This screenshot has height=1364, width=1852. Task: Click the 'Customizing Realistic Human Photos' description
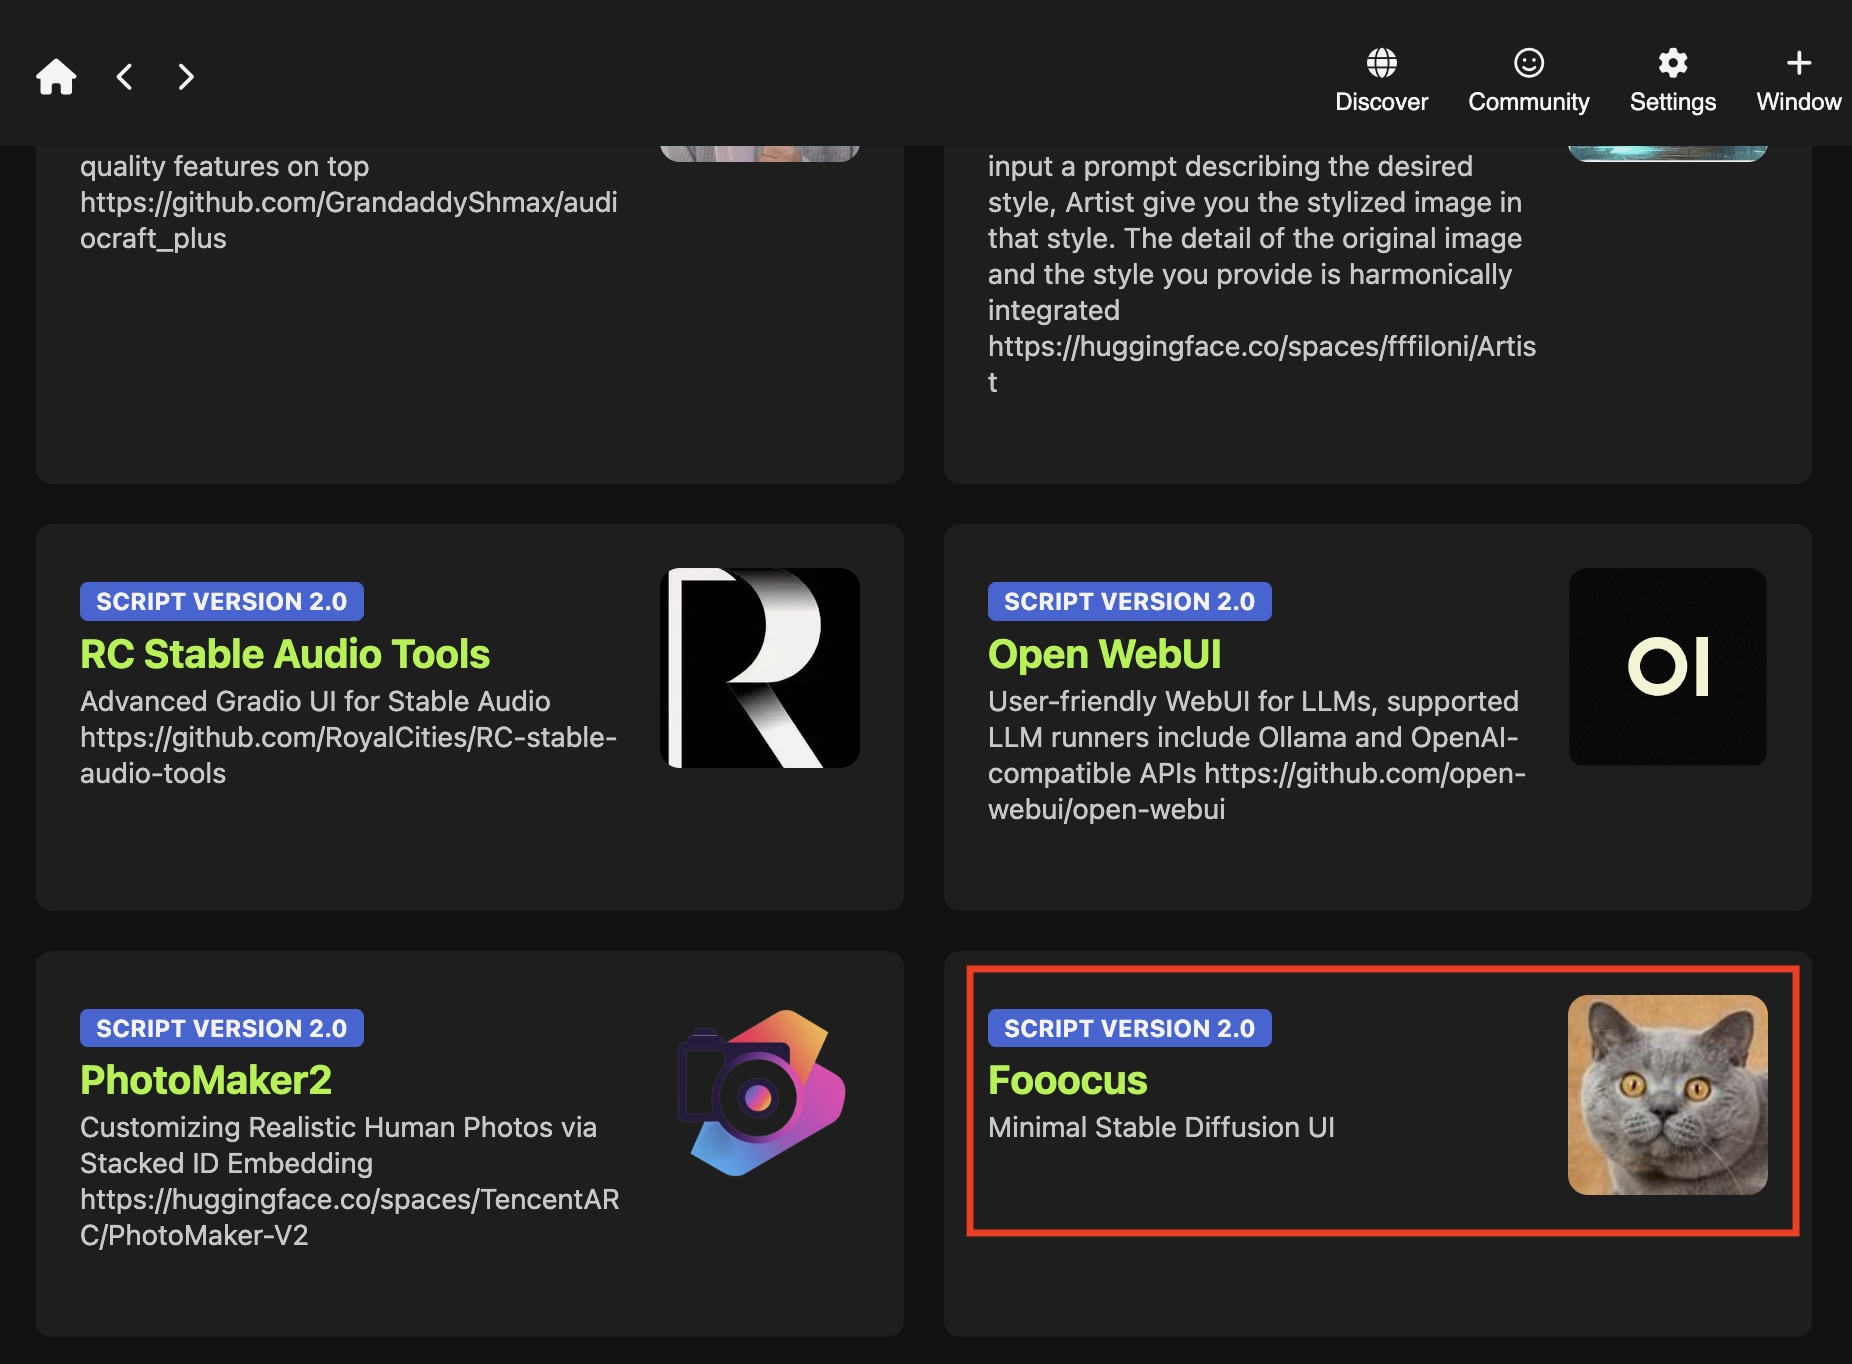point(350,1181)
